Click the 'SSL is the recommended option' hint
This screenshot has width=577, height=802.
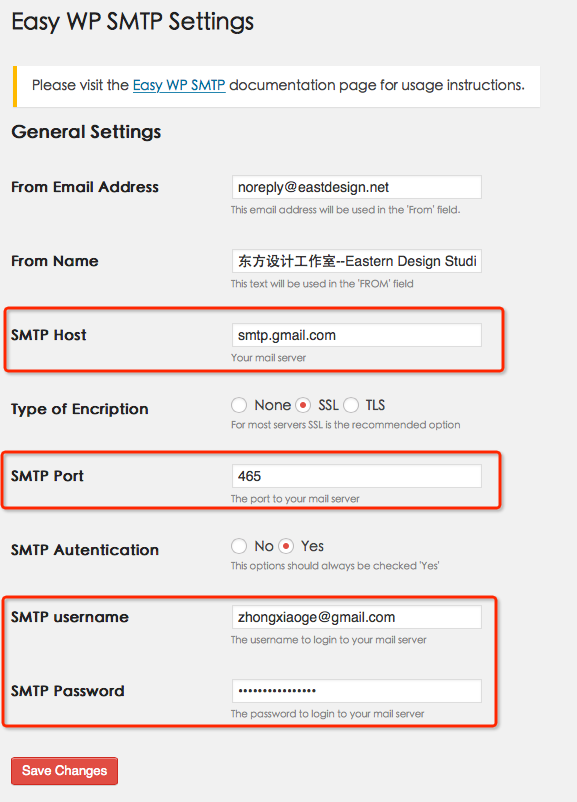(x=346, y=425)
